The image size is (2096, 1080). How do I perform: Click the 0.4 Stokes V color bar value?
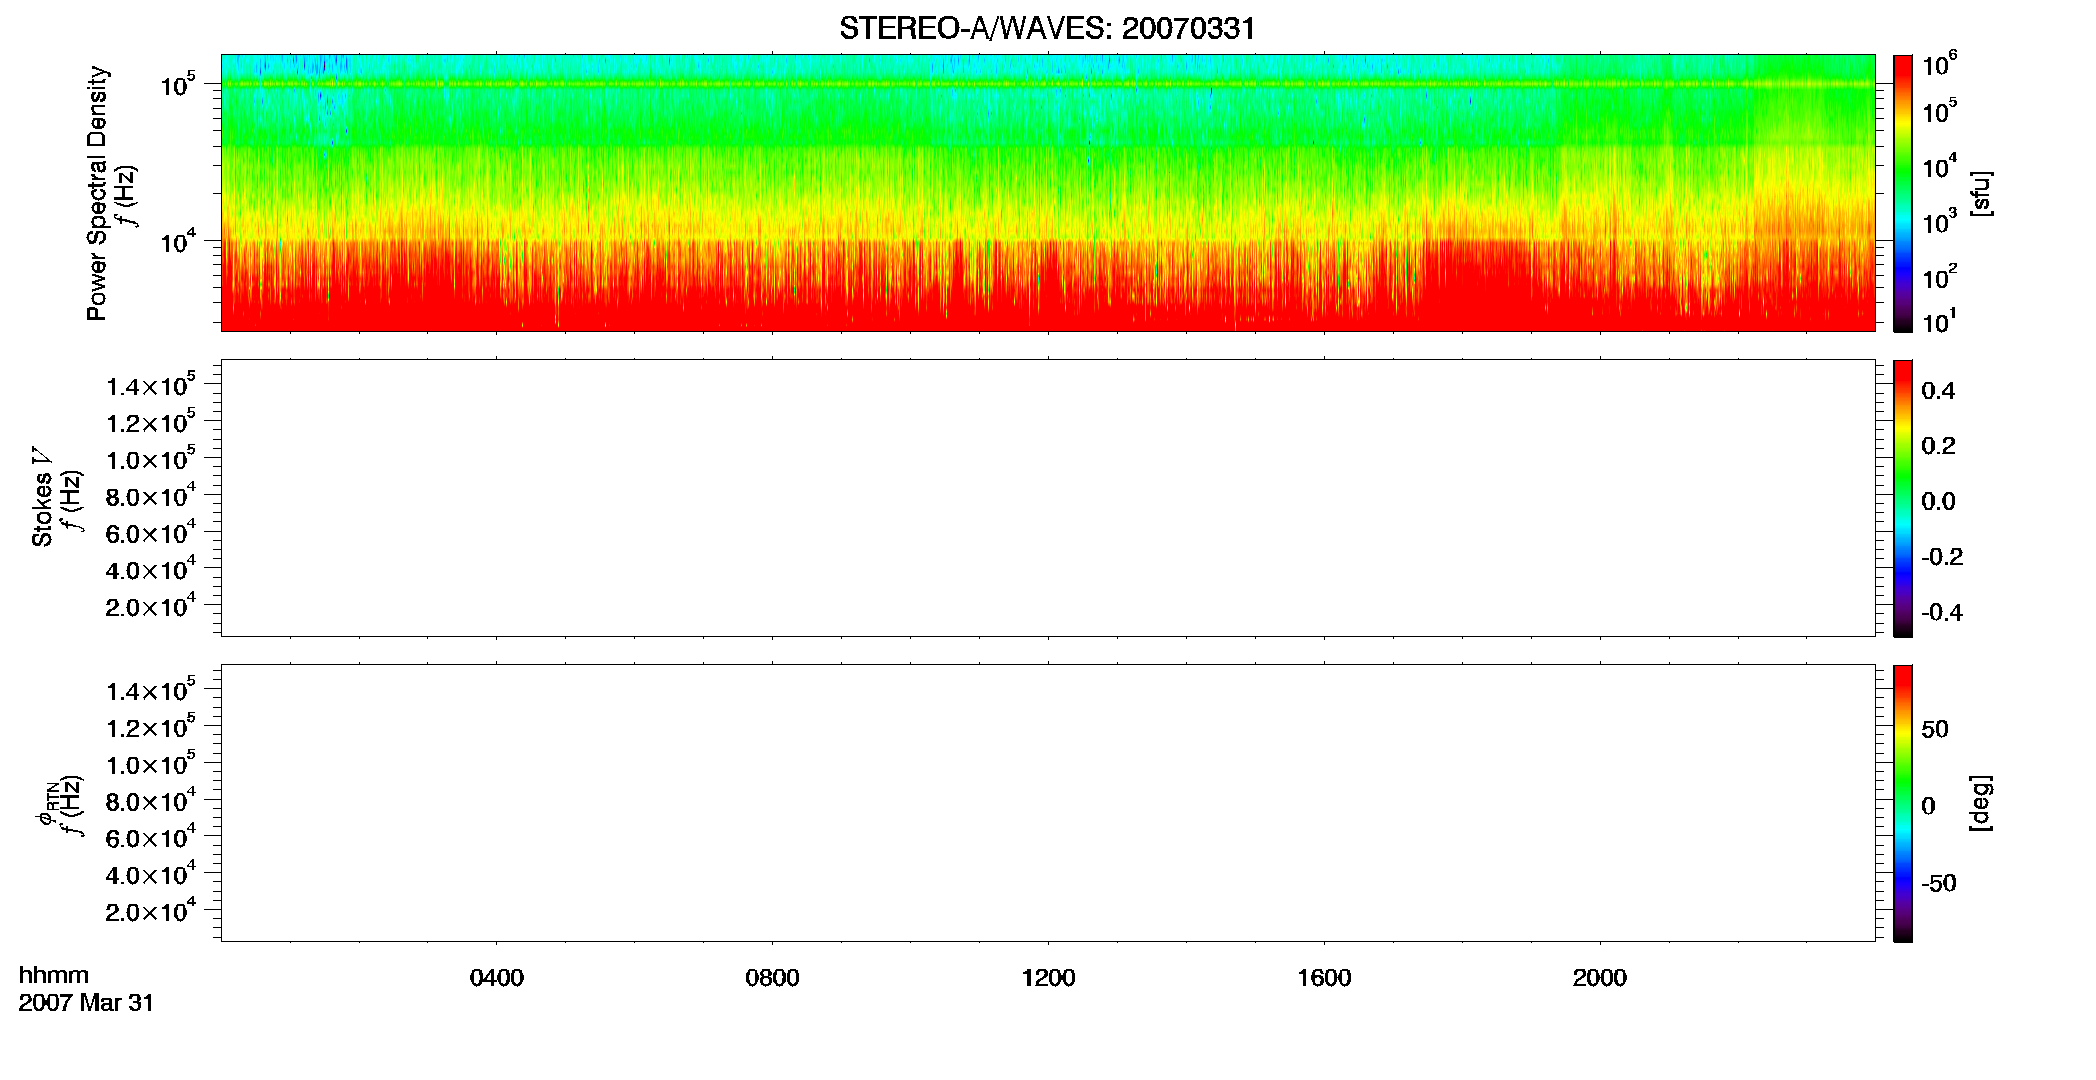(x=1938, y=391)
